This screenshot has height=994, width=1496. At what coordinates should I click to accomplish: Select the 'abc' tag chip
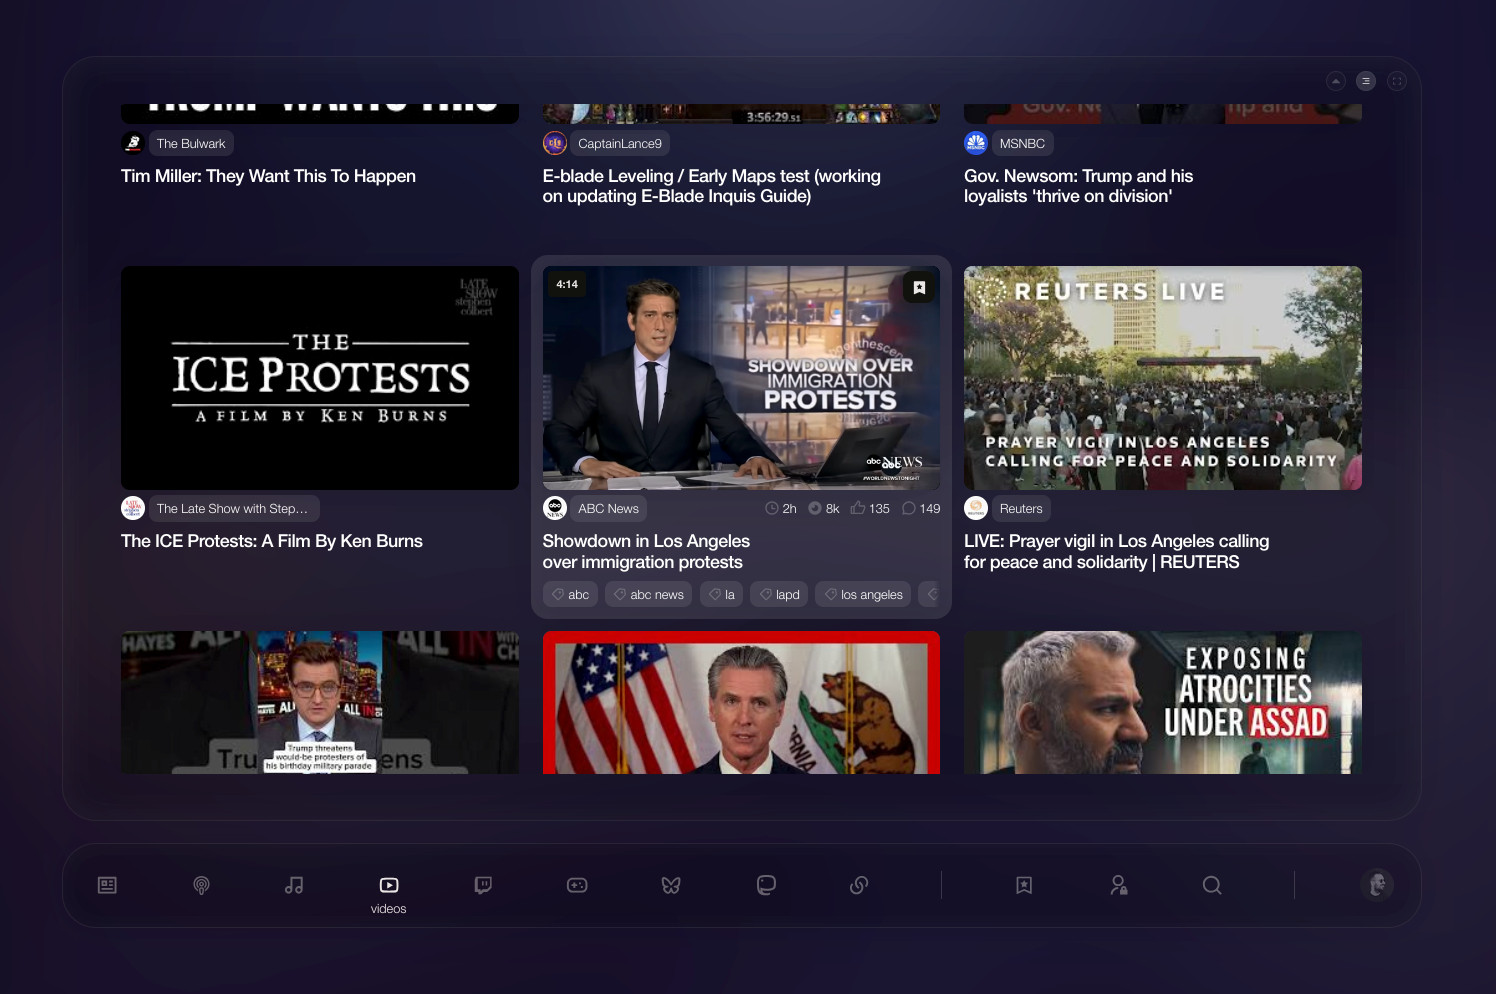tap(571, 594)
